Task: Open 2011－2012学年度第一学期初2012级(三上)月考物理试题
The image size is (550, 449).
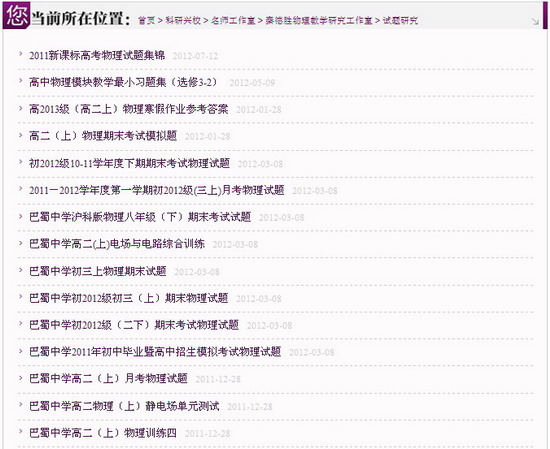Action: 156,190
